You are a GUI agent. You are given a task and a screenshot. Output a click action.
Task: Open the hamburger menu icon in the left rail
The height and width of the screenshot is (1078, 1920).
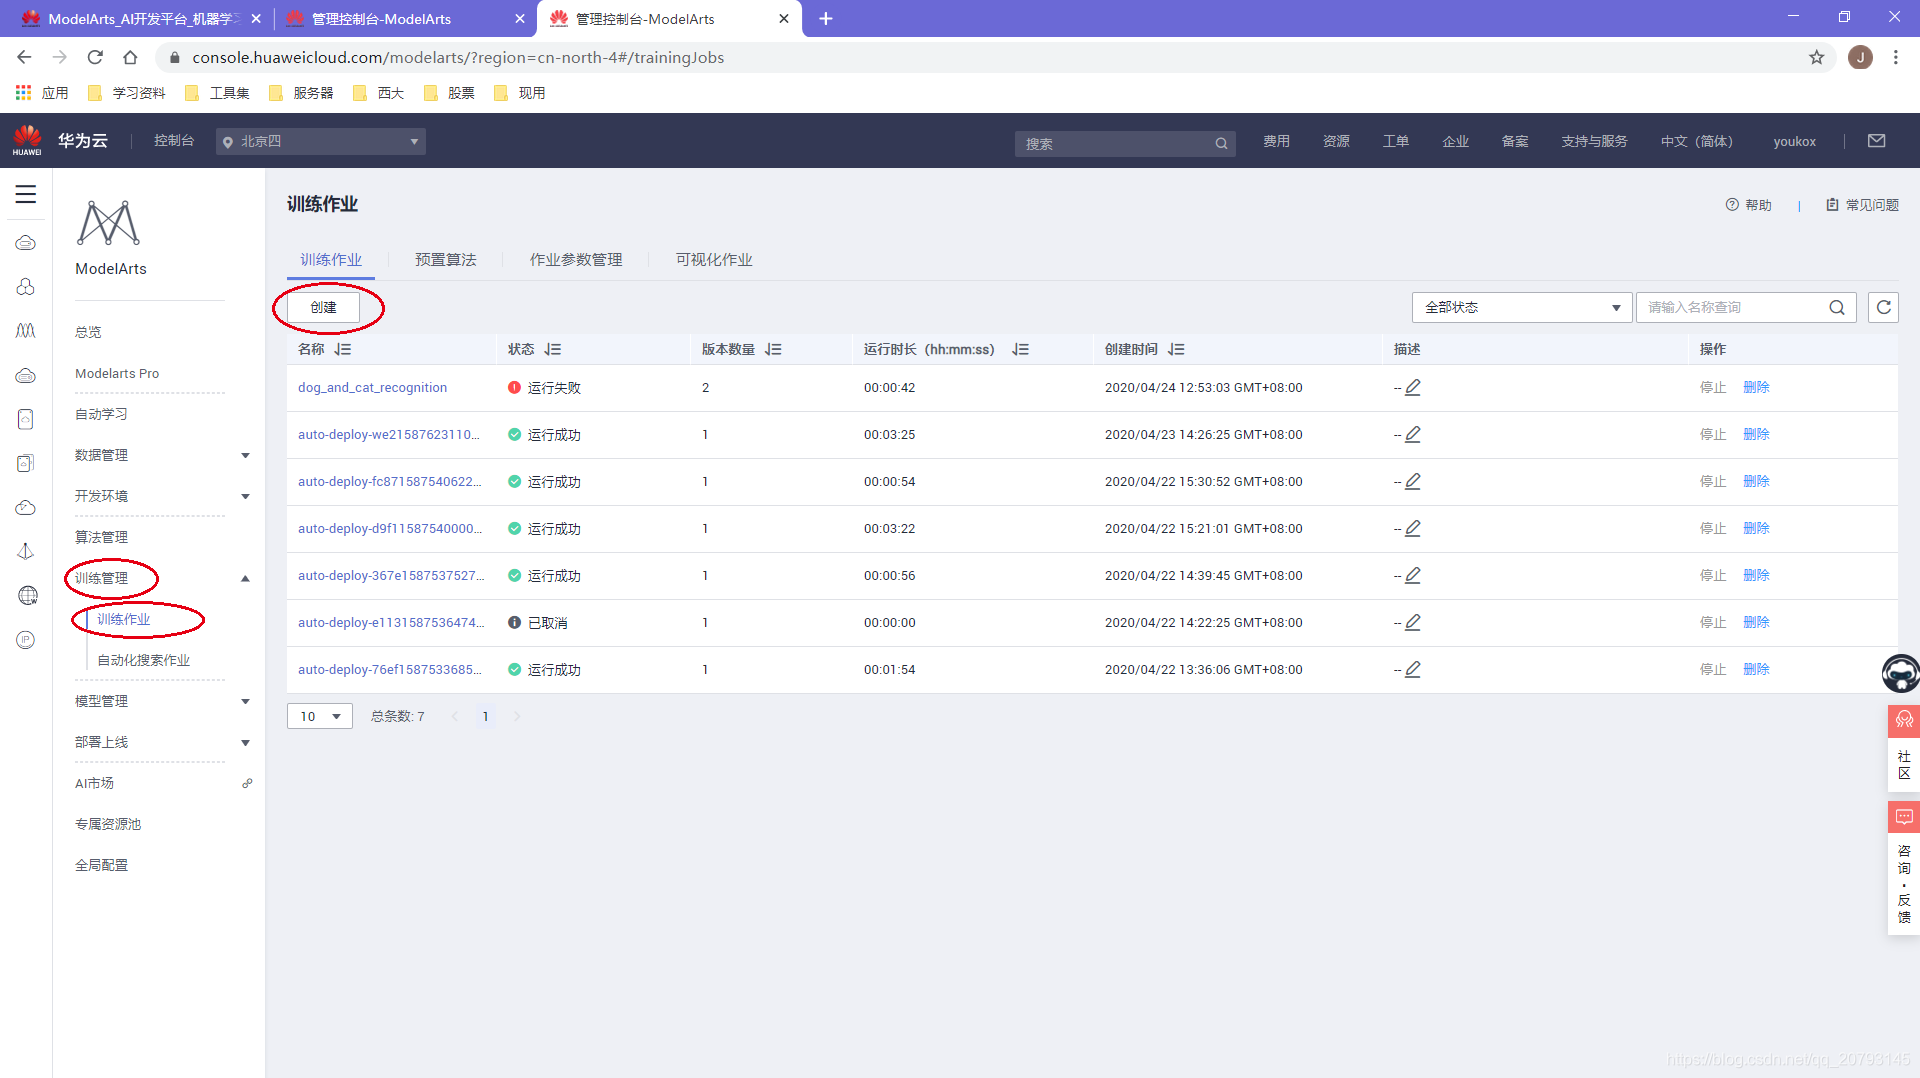tap(26, 194)
